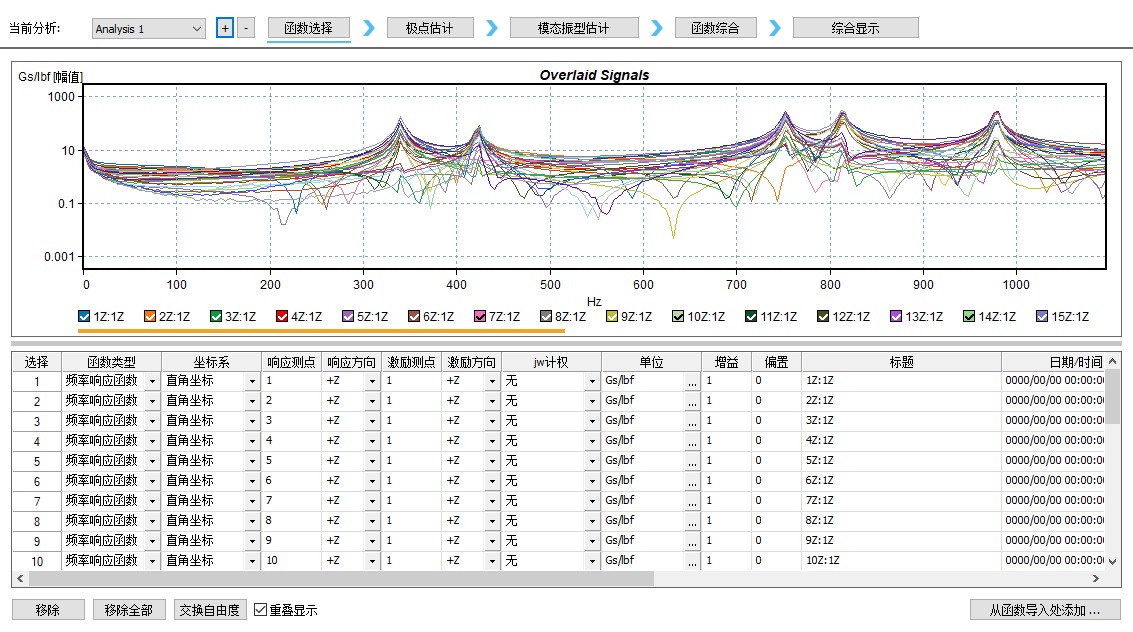
Task: Click the date cell in row 6
Action: click(1054, 481)
